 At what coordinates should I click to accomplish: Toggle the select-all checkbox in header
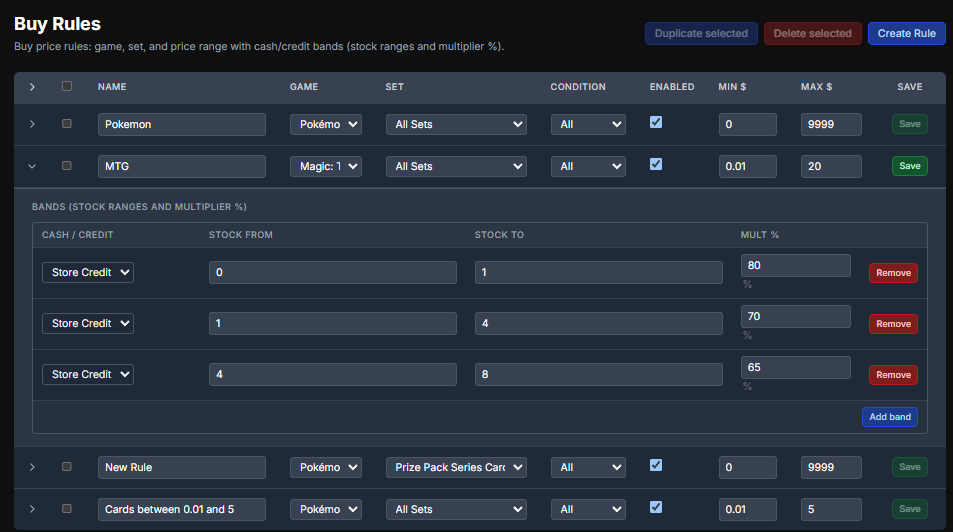(67, 86)
